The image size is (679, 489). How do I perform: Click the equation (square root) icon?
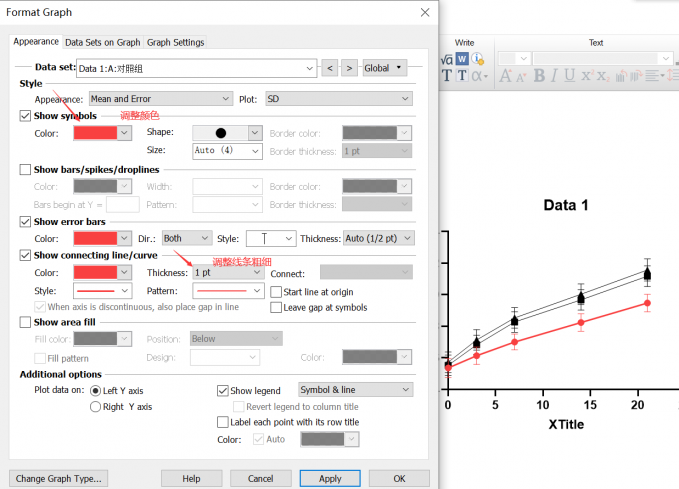click(447, 59)
